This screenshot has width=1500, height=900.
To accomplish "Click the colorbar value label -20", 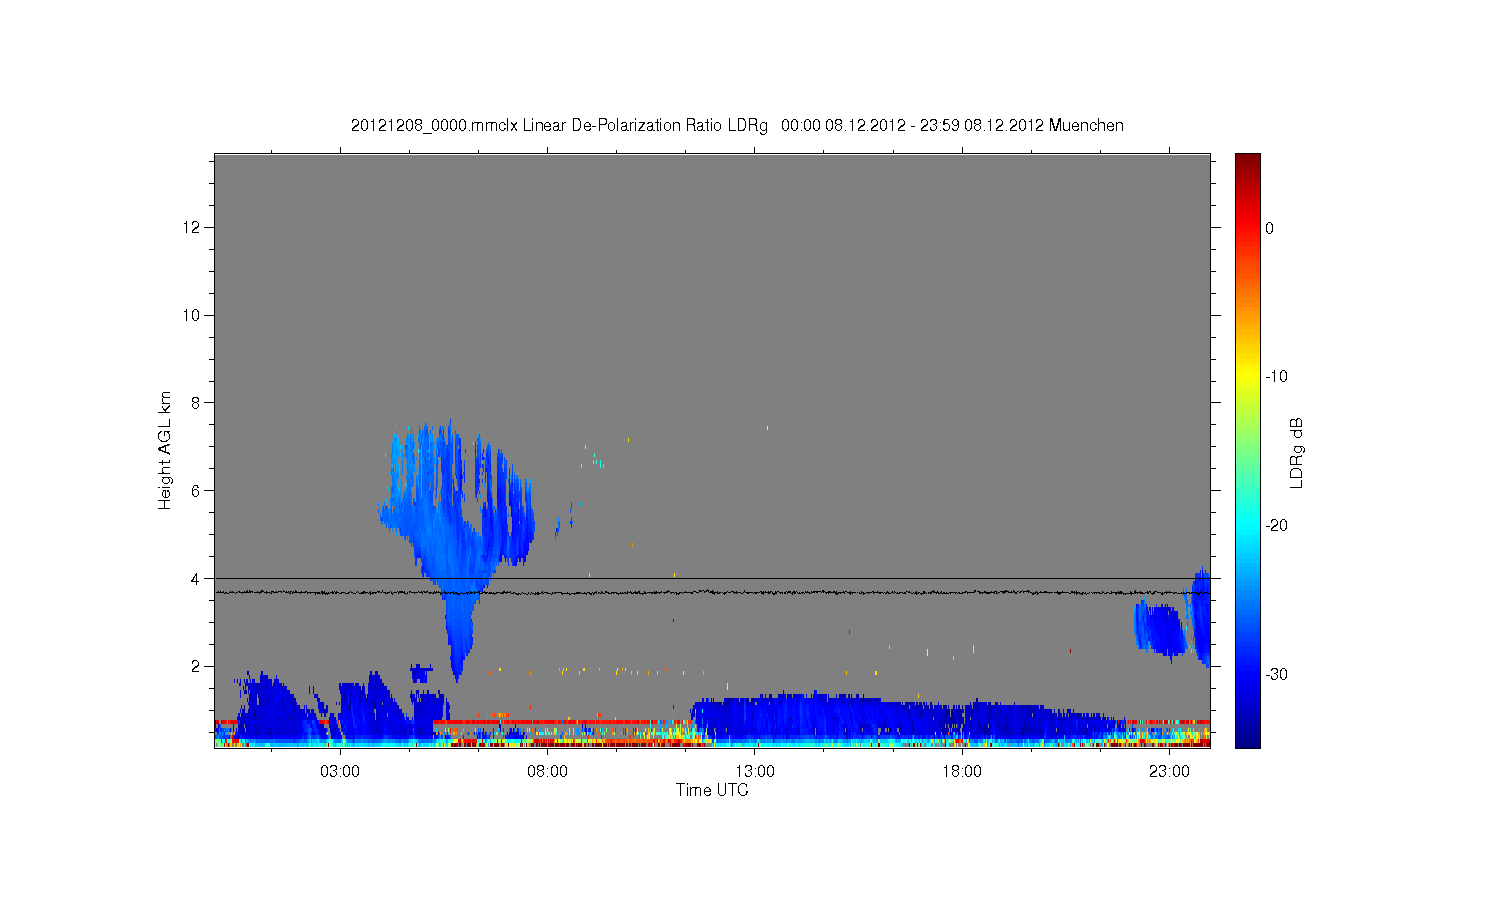I will coord(1276,526).
